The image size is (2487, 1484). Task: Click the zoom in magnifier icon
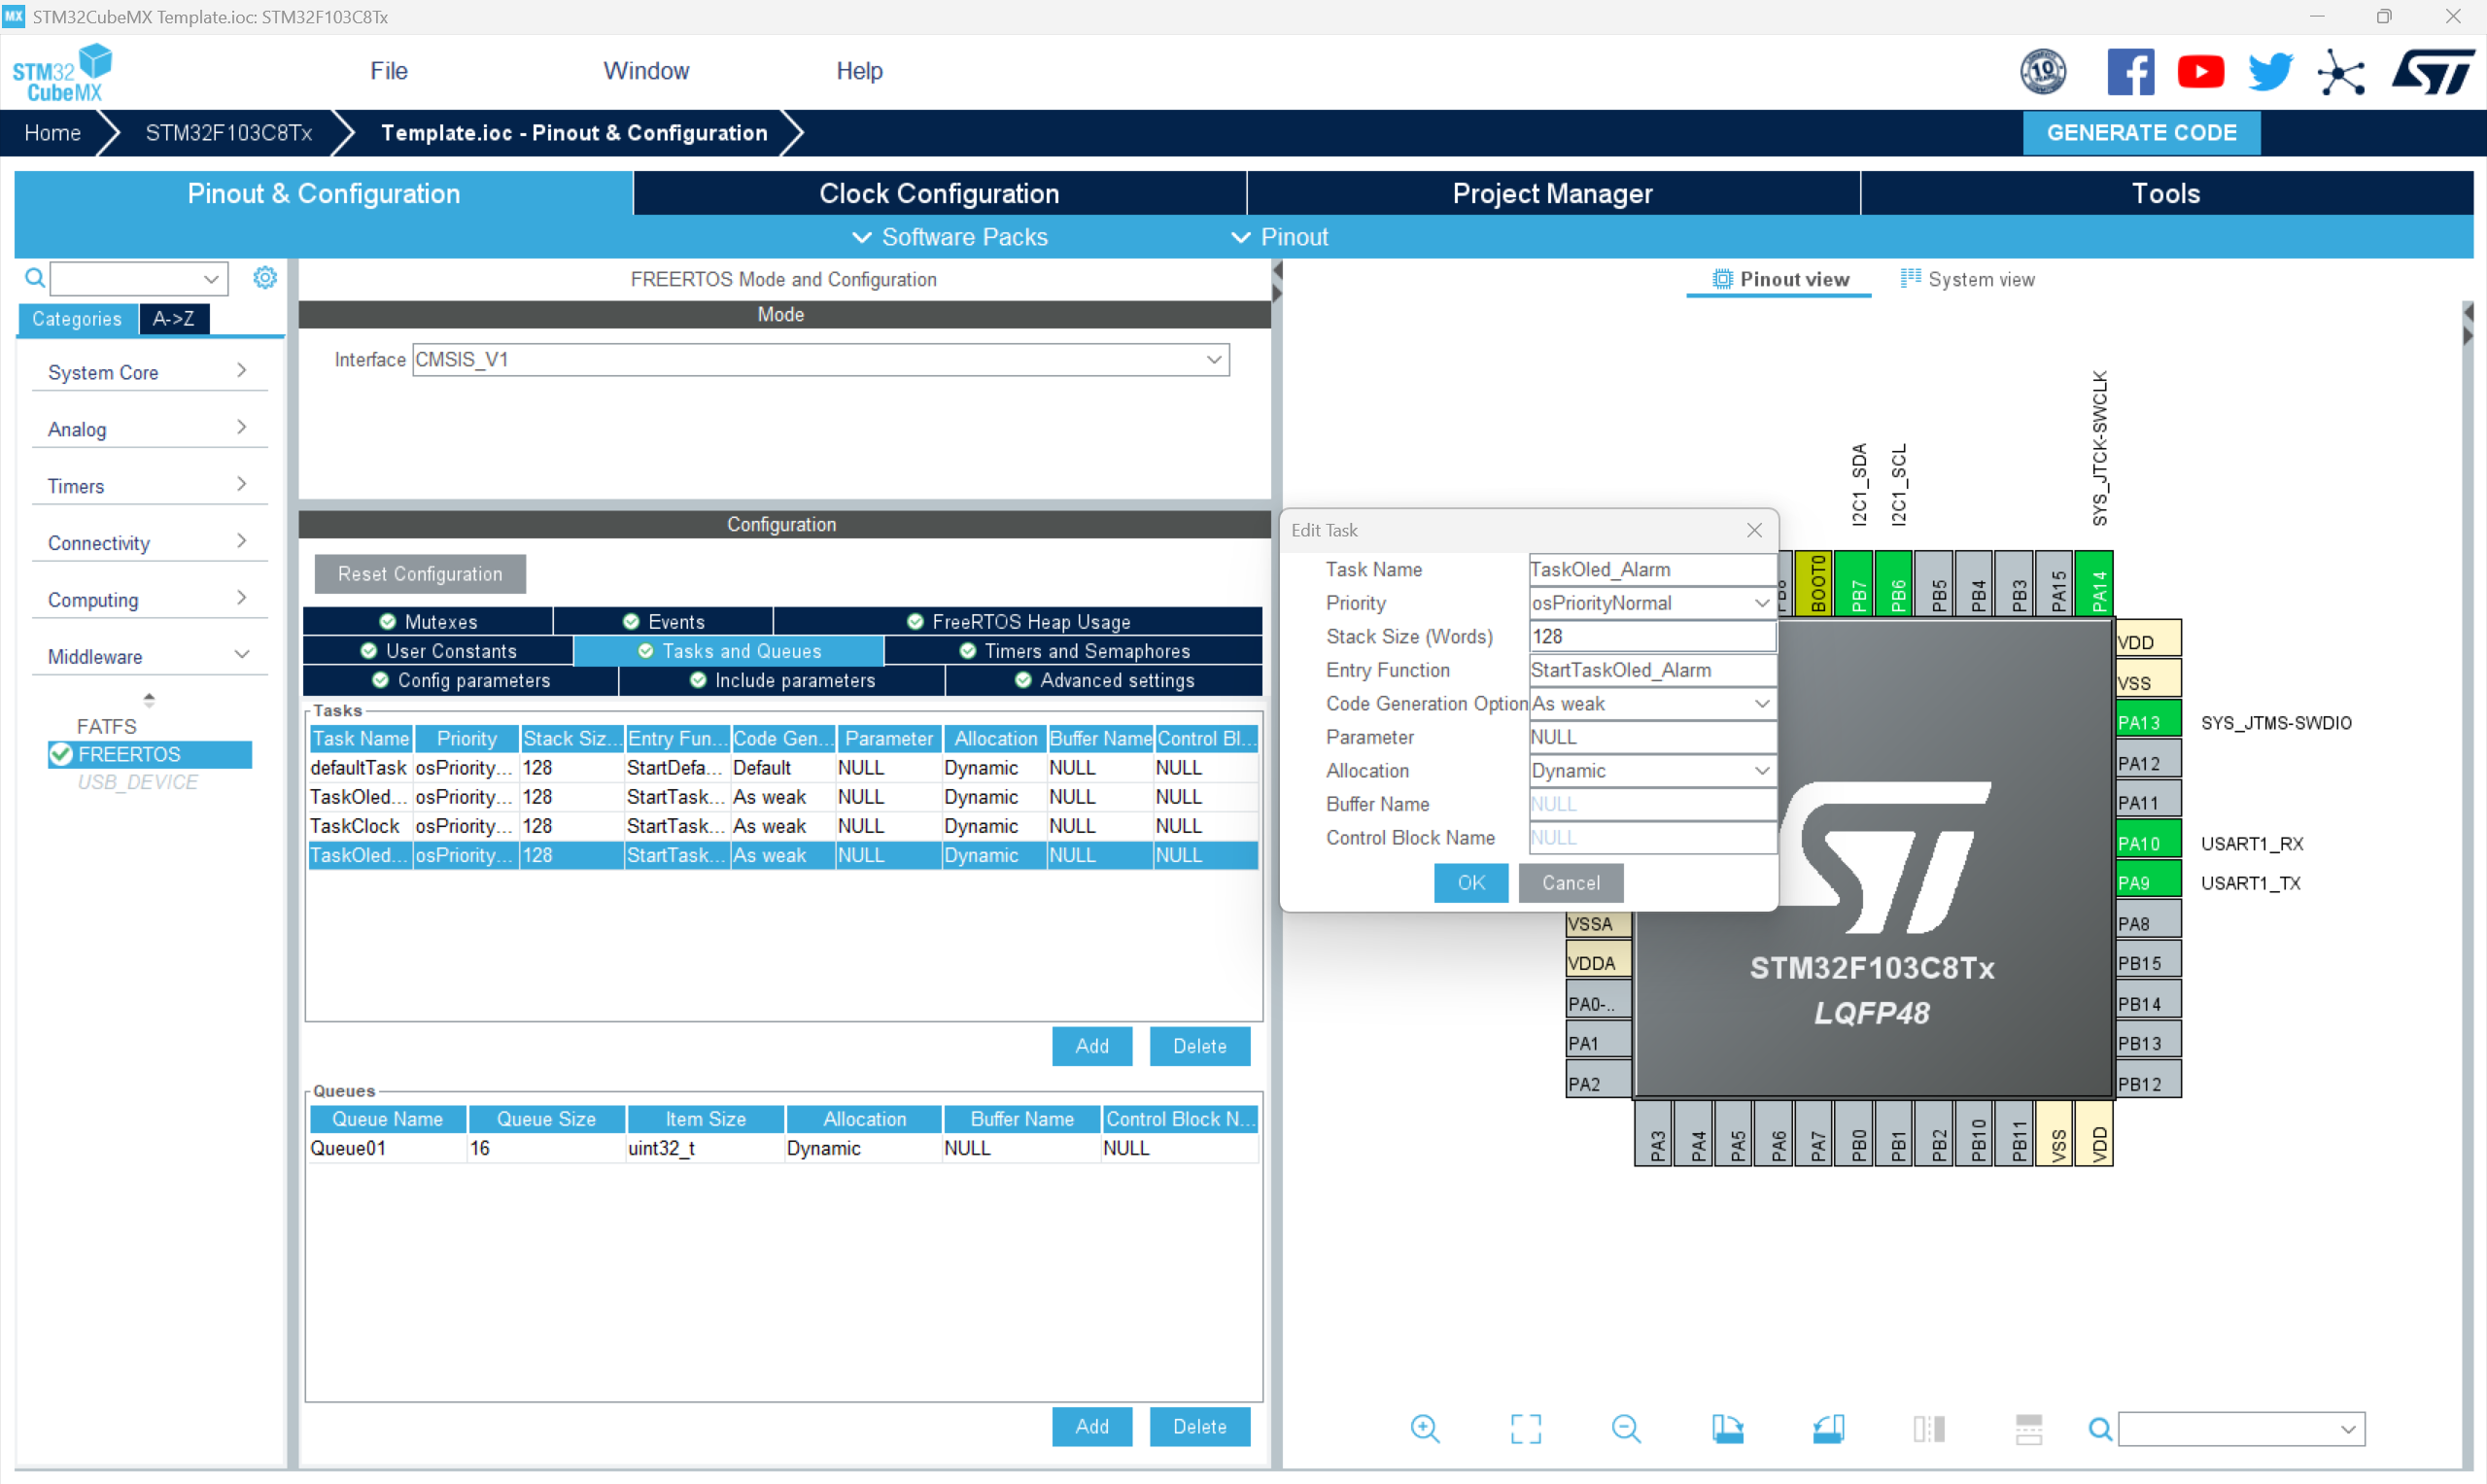[1424, 1428]
